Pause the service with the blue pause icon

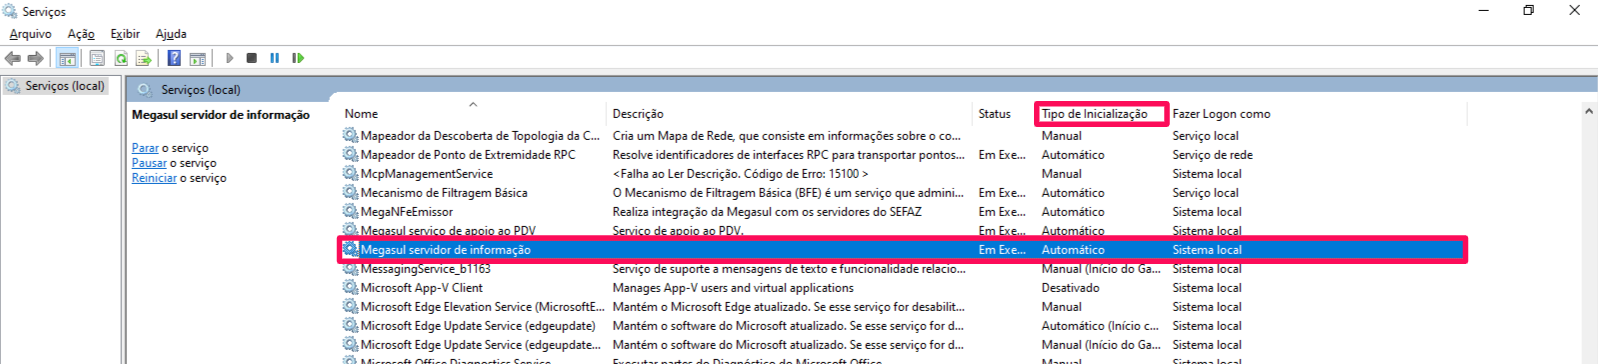275,58
